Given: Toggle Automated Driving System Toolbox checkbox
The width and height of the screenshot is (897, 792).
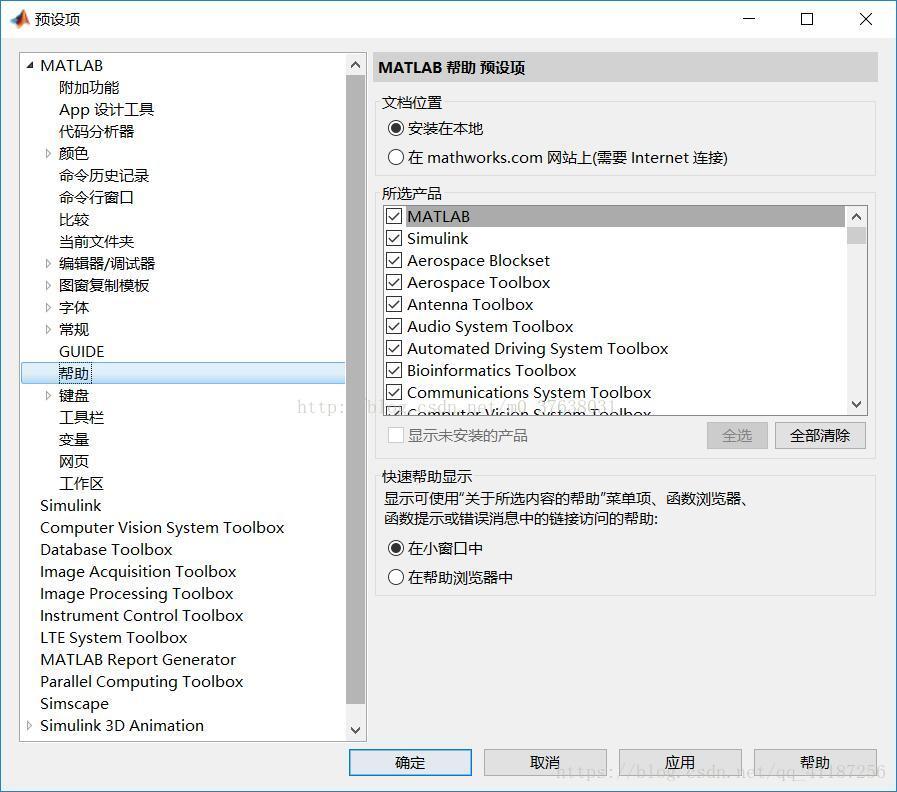Looking at the screenshot, I should pyautogui.click(x=394, y=348).
